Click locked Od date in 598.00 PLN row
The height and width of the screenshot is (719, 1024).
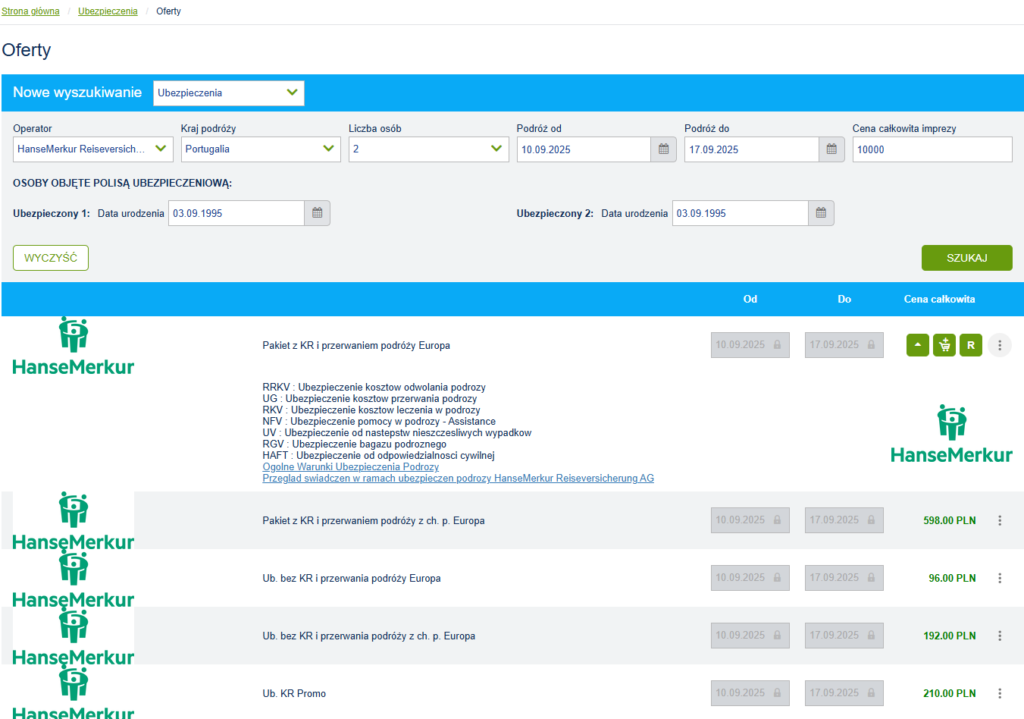click(x=750, y=520)
